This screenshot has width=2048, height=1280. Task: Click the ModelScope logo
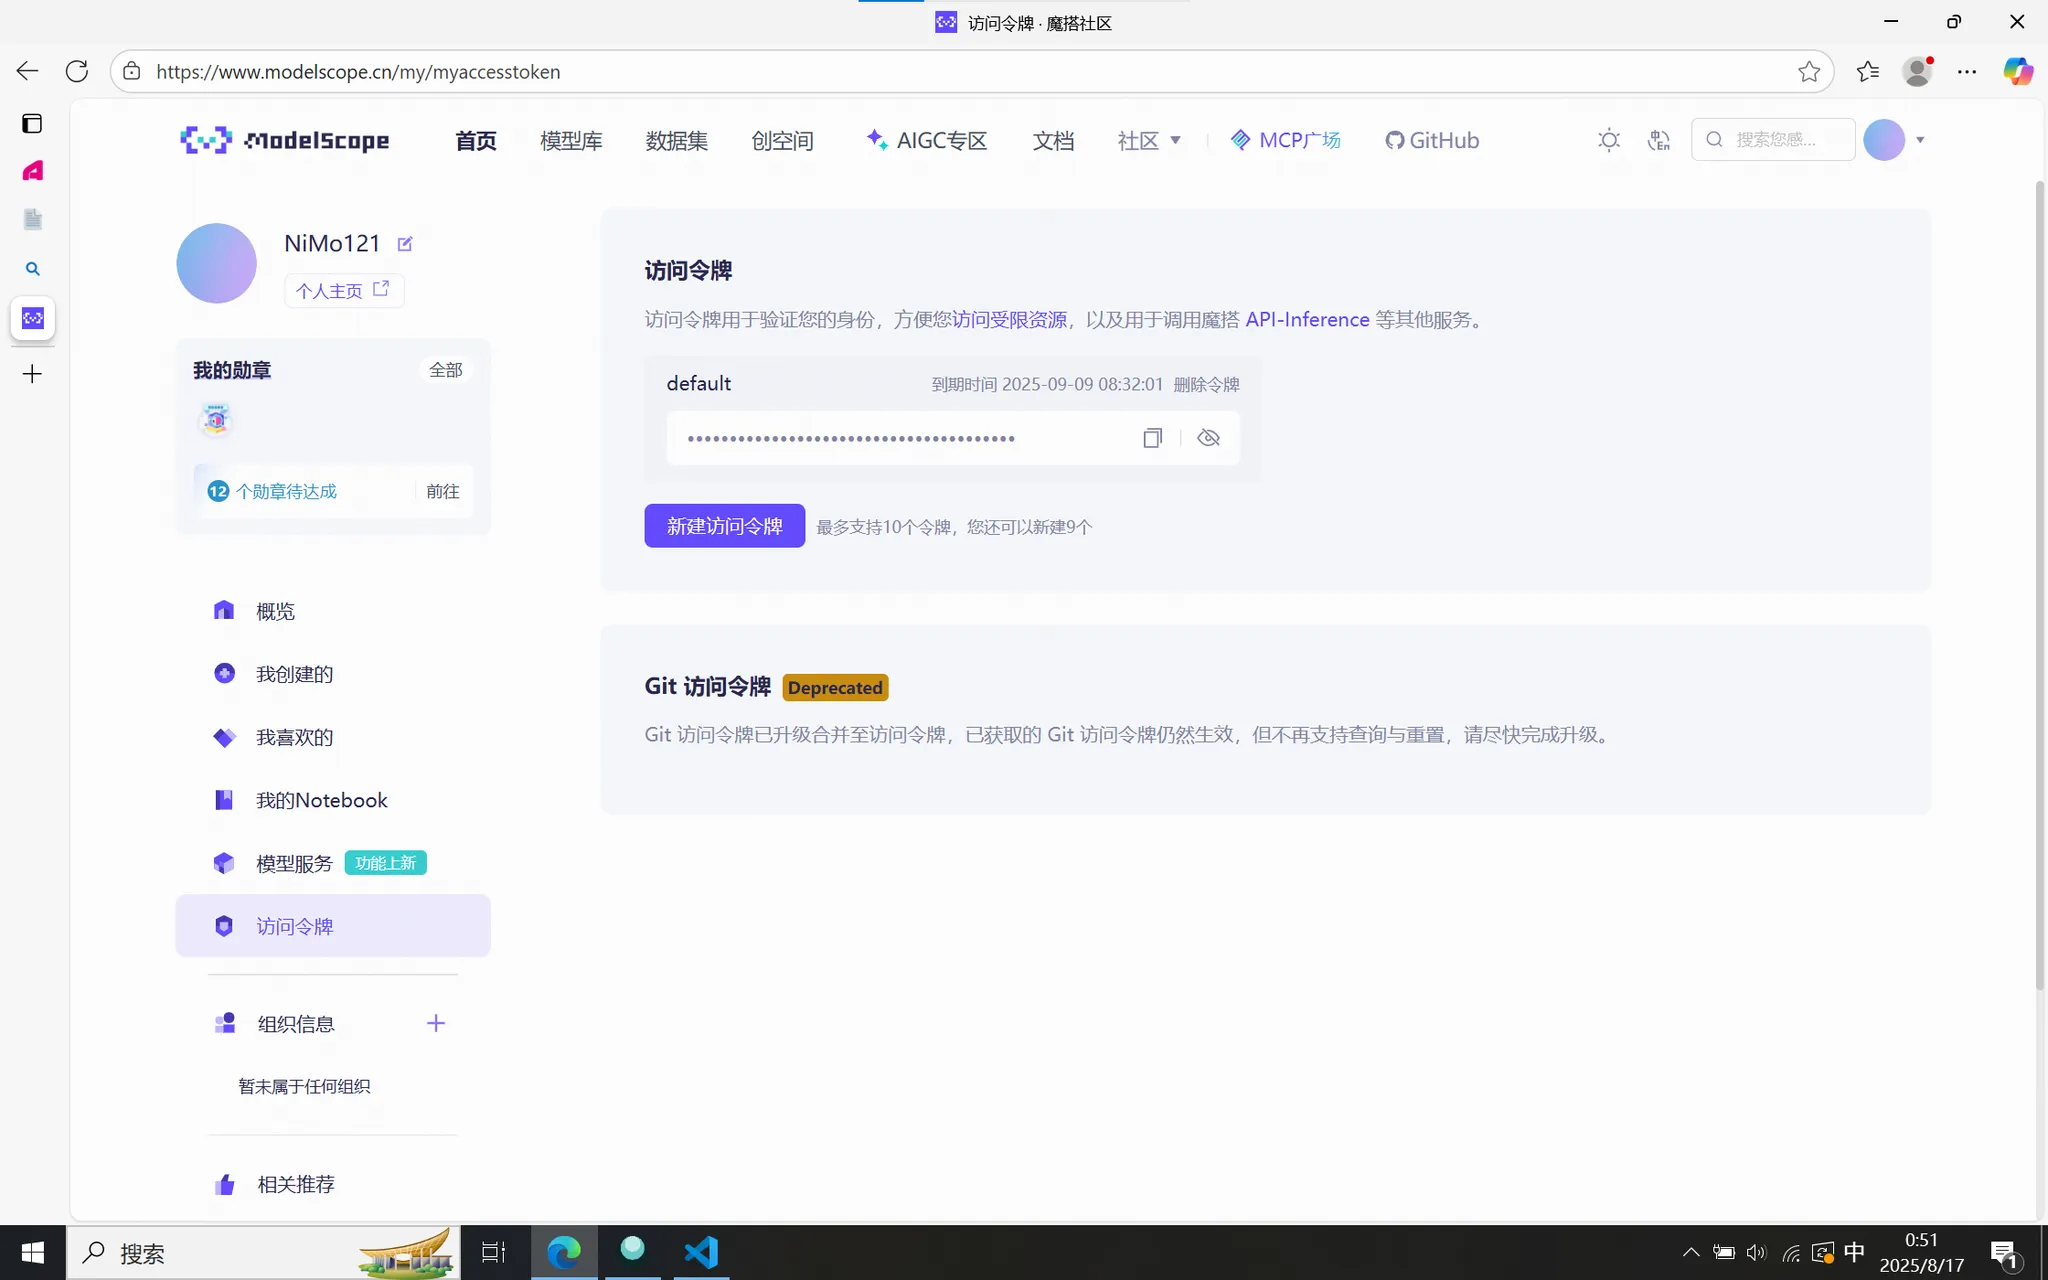285,140
